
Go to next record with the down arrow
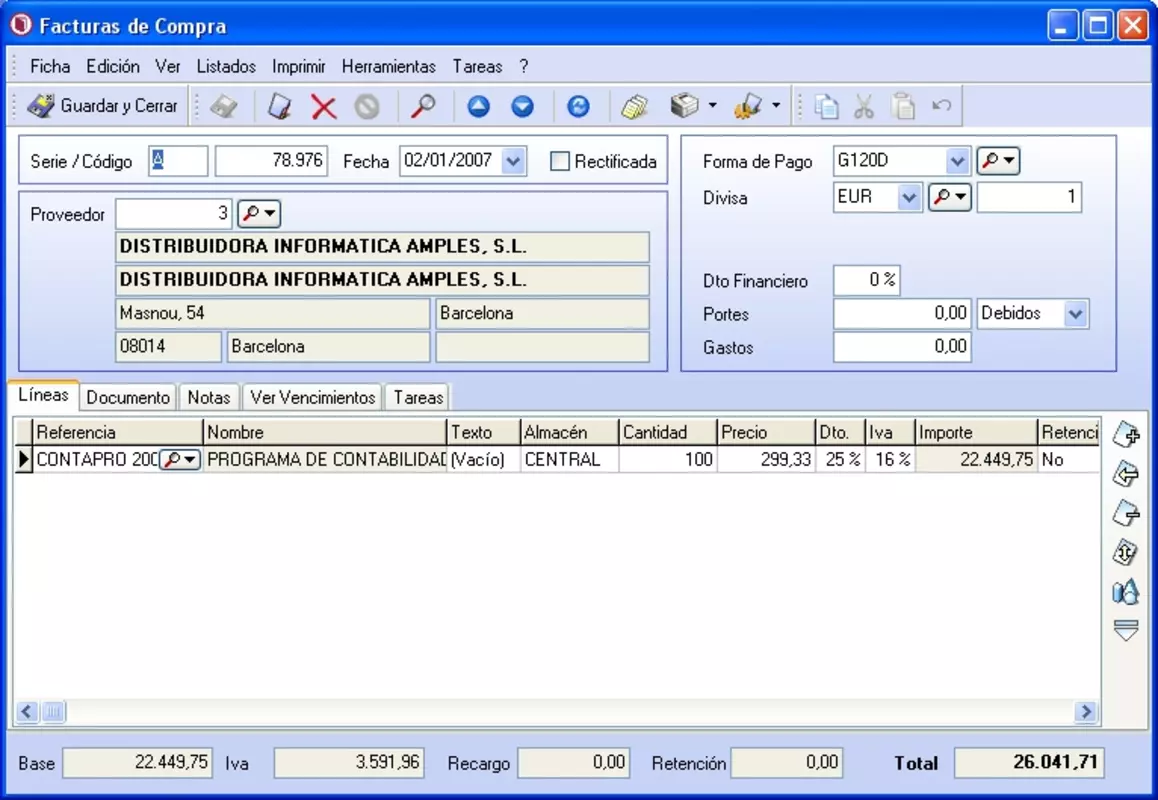coord(522,106)
